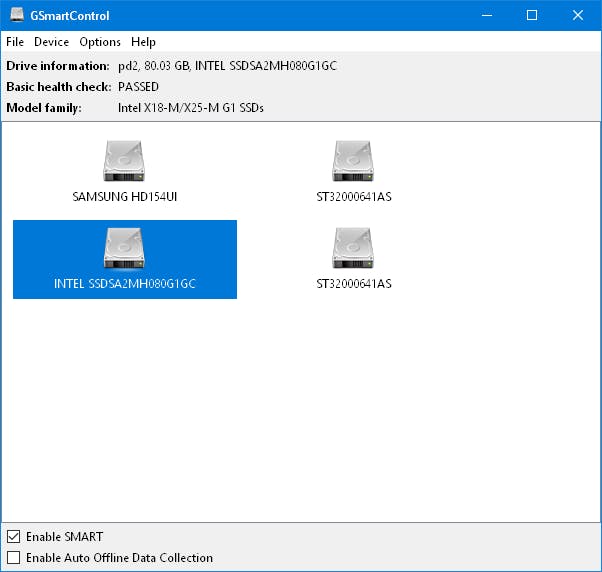This screenshot has height=572, width=602.
Task: Open the File menu
Action: coord(15,42)
